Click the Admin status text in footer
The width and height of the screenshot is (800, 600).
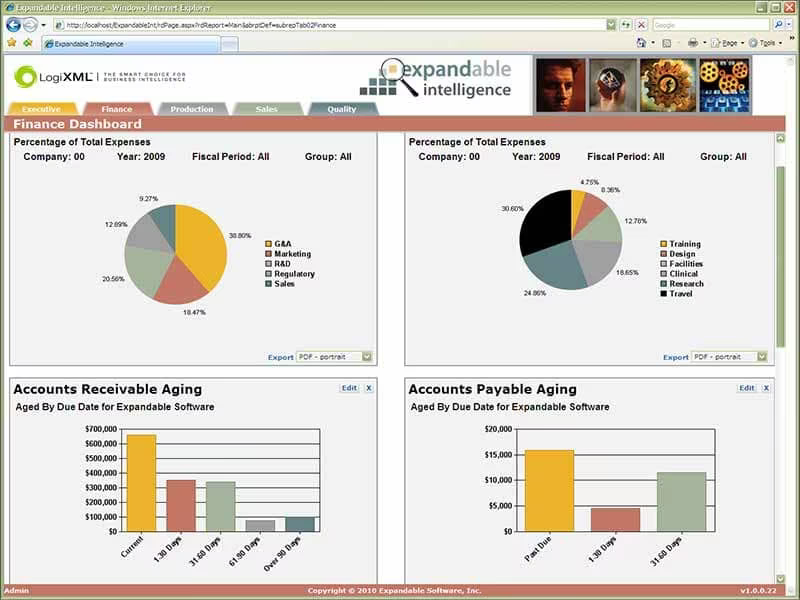(x=16, y=590)
